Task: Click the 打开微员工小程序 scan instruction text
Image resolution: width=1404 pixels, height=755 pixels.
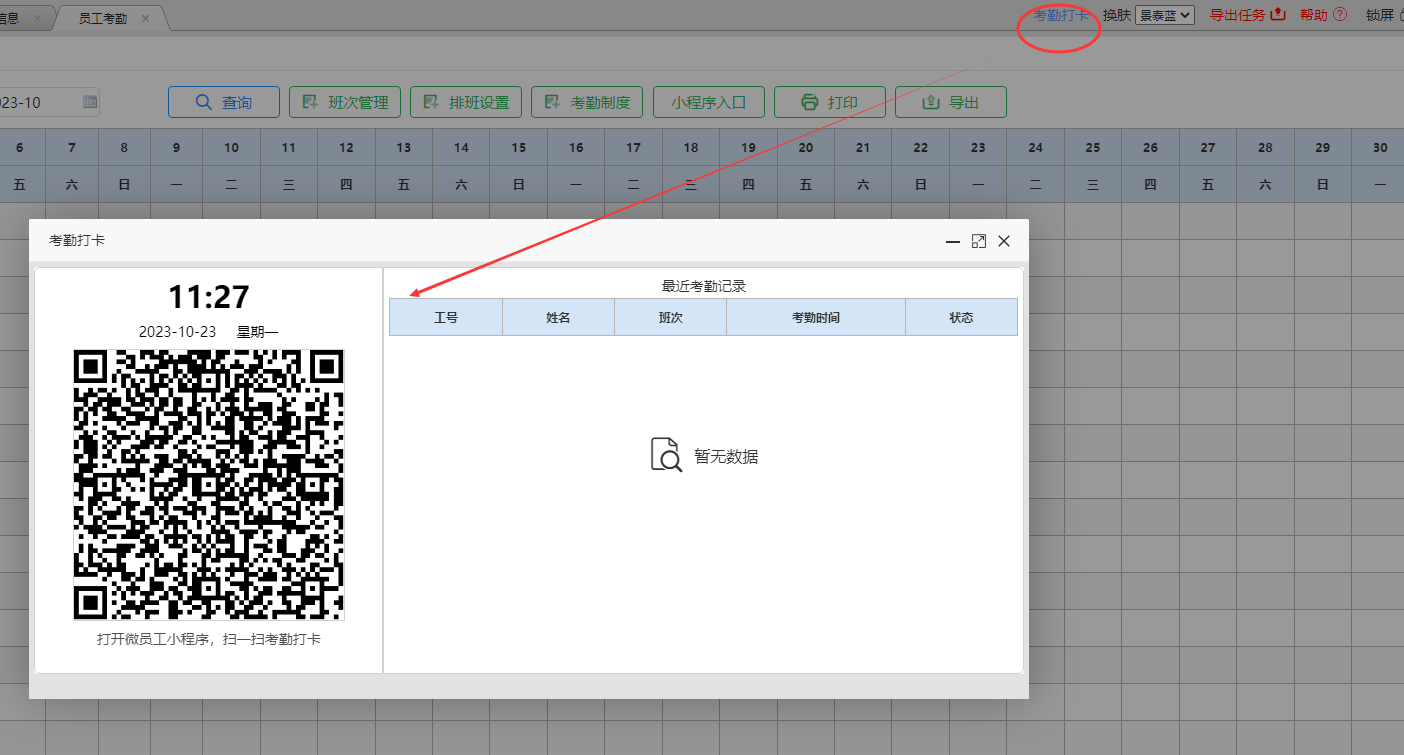Action: pyautogui.click(x=209, y=639)
